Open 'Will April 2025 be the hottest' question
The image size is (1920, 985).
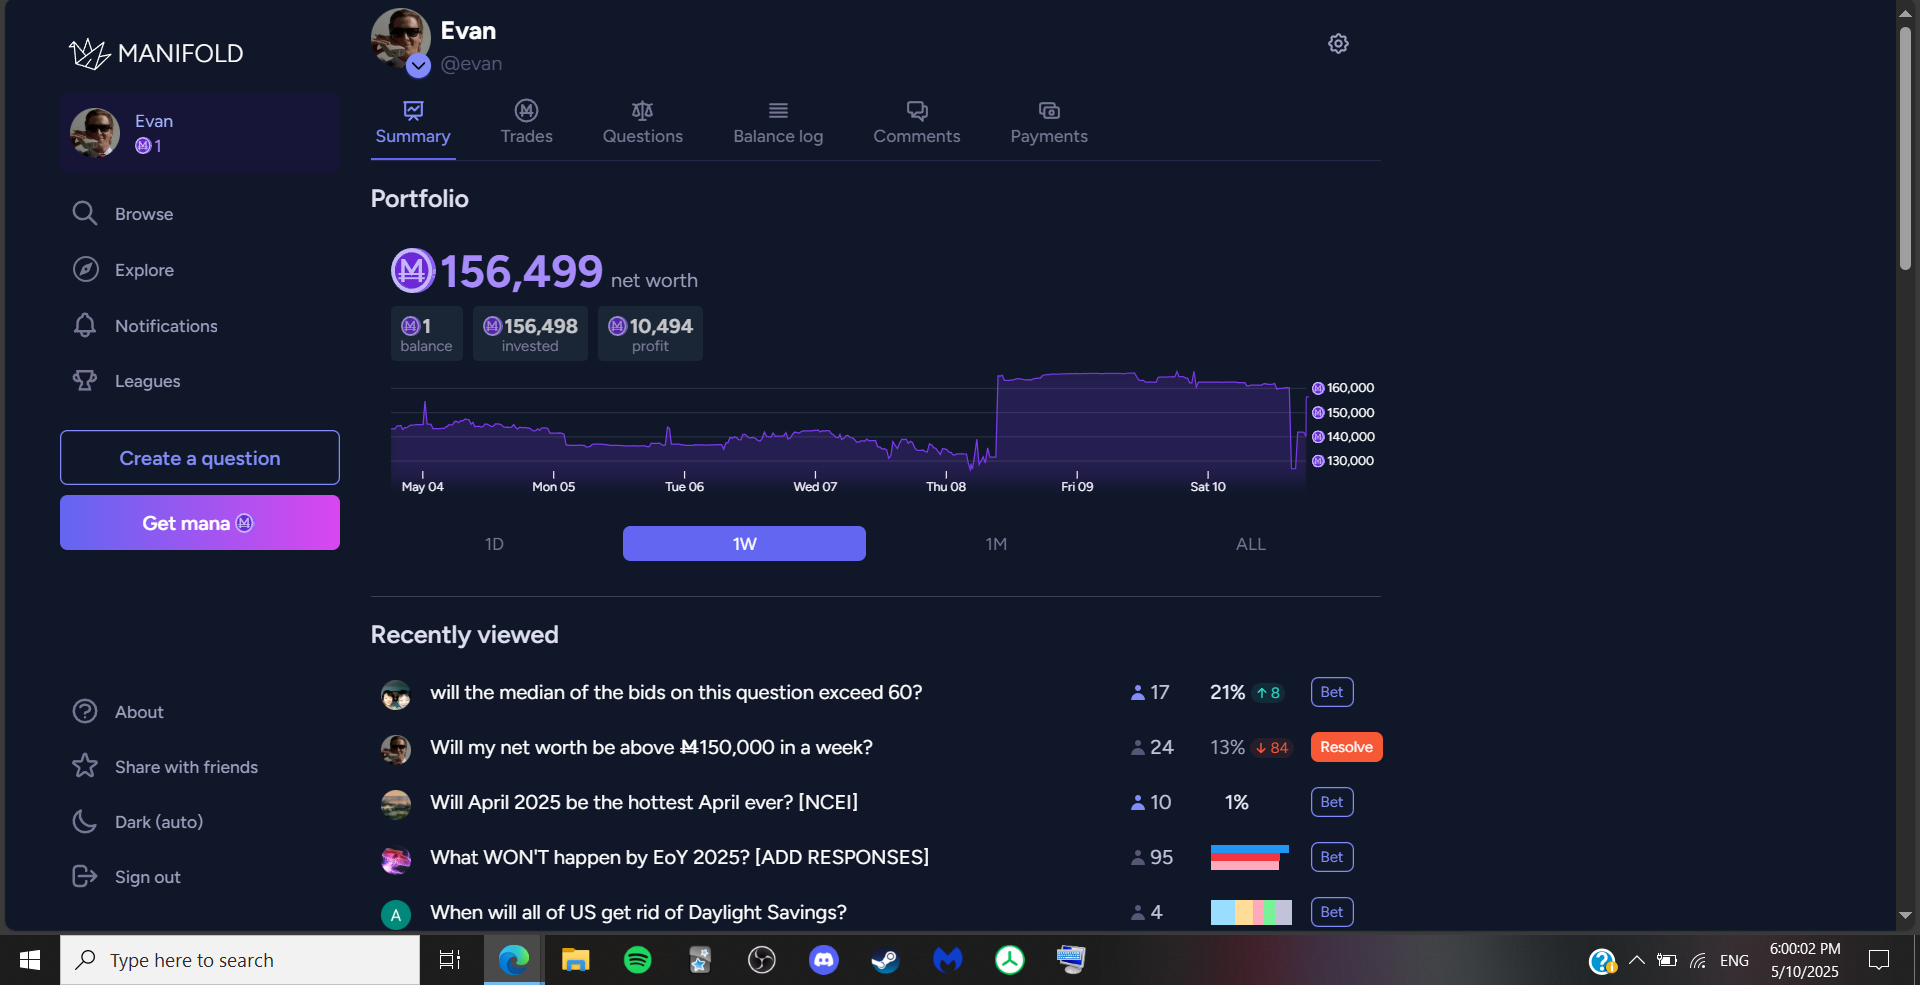(x=644, y=802)
